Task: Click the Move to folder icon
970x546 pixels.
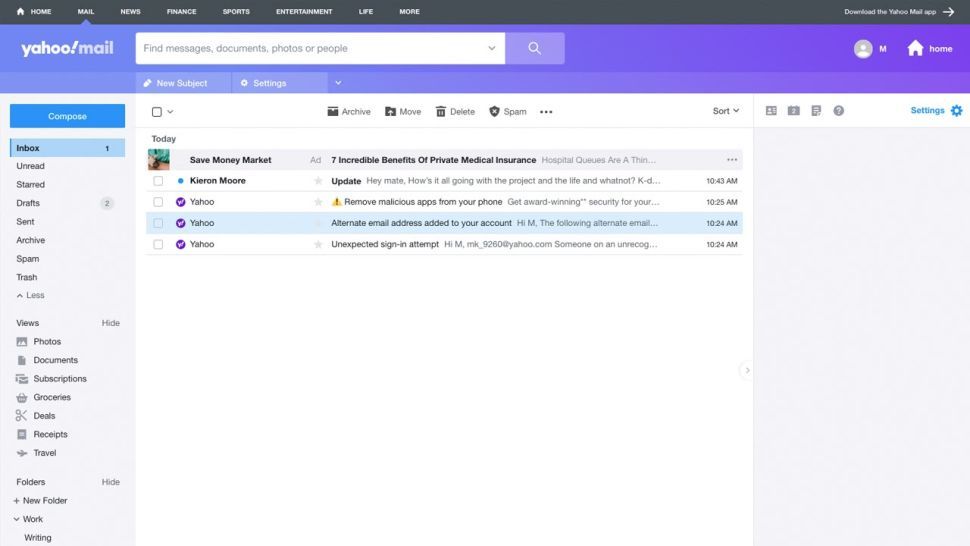Action: coord(390,111)
